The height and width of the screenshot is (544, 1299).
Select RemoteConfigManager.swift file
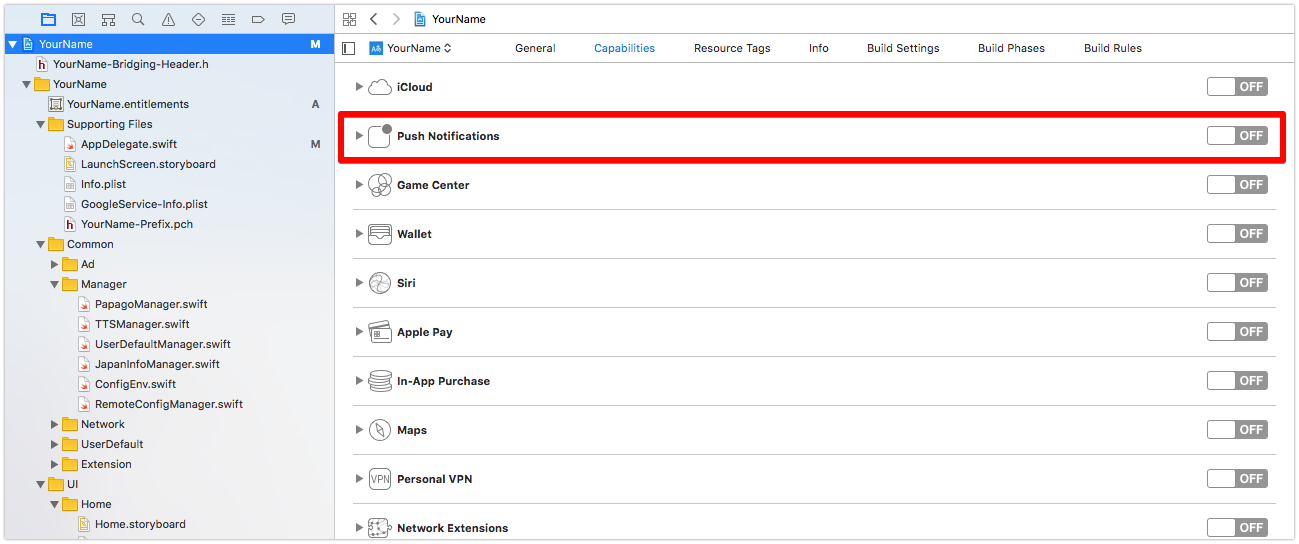(x=169, y=404)
